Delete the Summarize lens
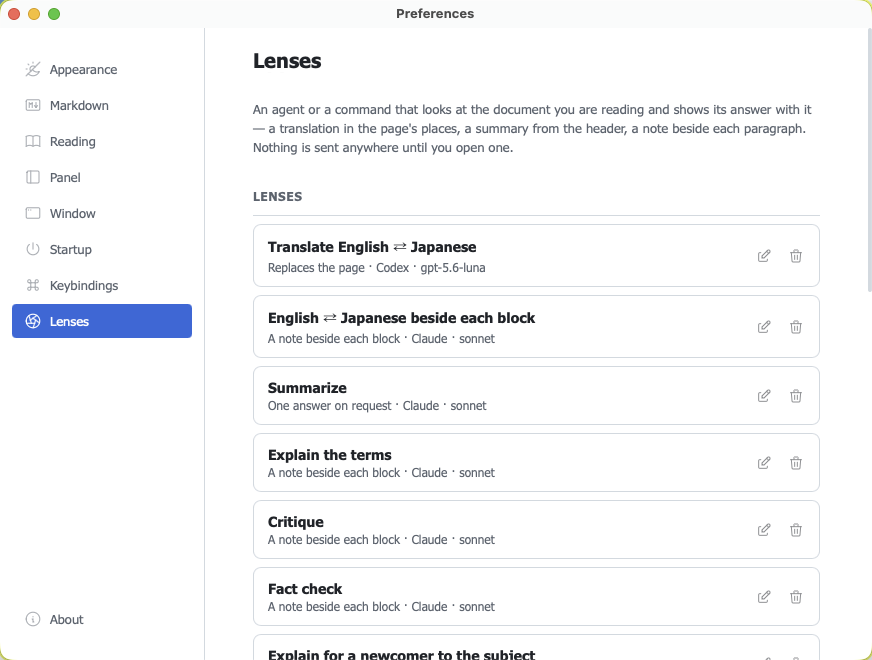 [796, 395]
